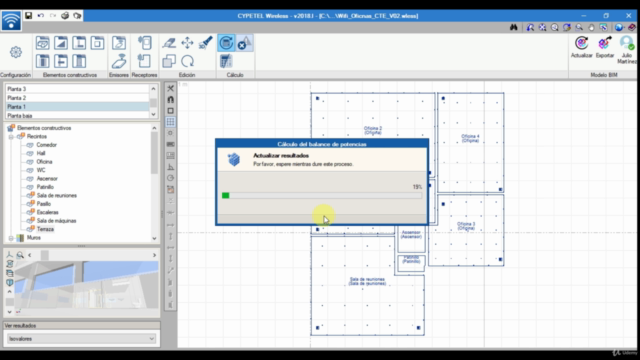Click the Exportar icon
The height and width of the screenshot is (360, 640).
click(604, 43)
